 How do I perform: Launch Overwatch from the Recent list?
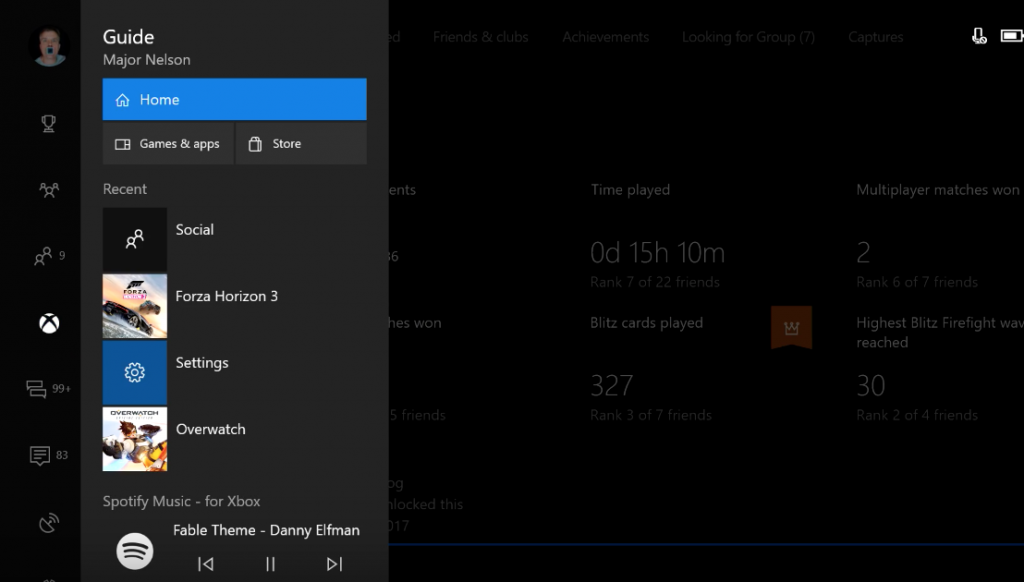click(x=234, y=439)
